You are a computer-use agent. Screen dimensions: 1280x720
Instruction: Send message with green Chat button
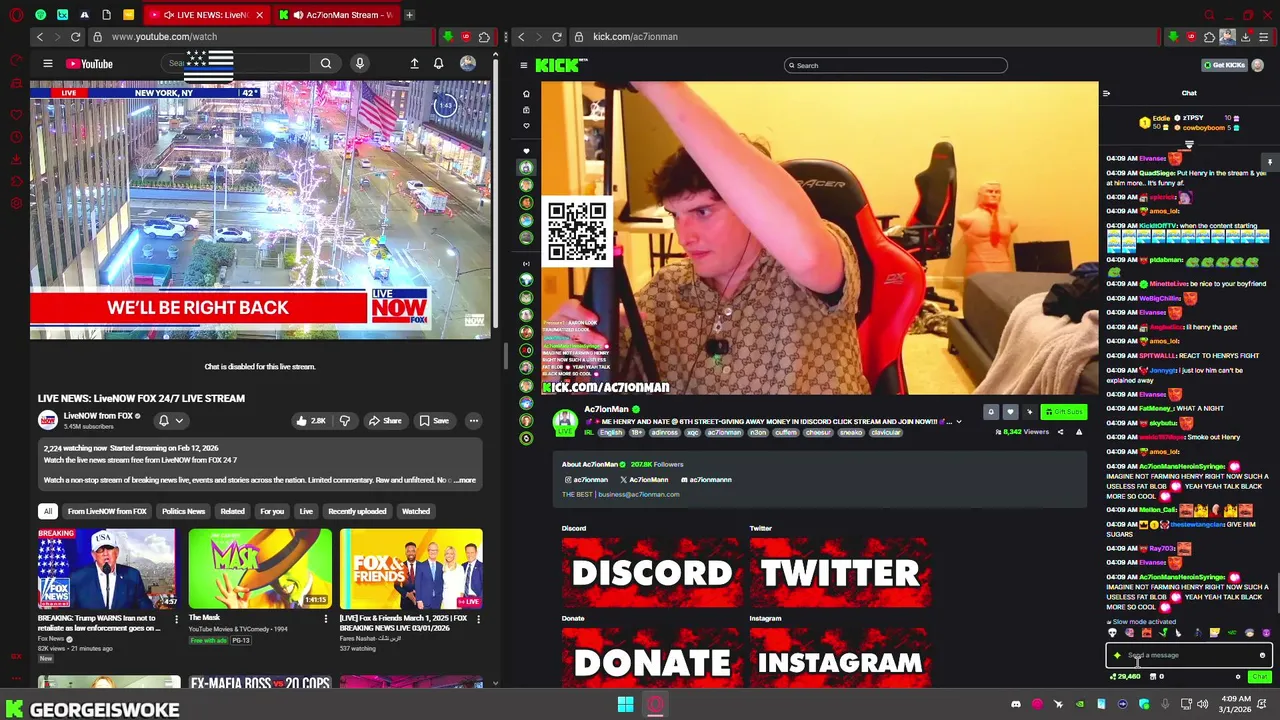click(1259, 677)
